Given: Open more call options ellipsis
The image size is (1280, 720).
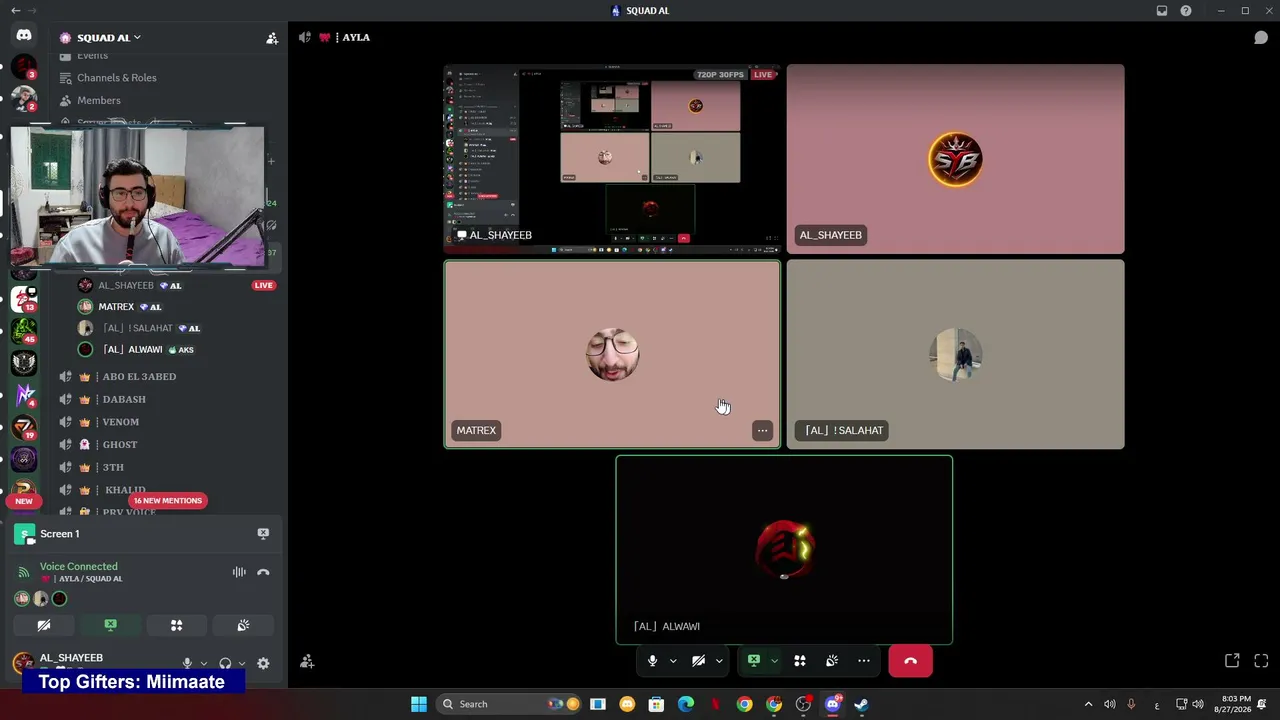Looking at the screenshot, I should coord(864,661).
